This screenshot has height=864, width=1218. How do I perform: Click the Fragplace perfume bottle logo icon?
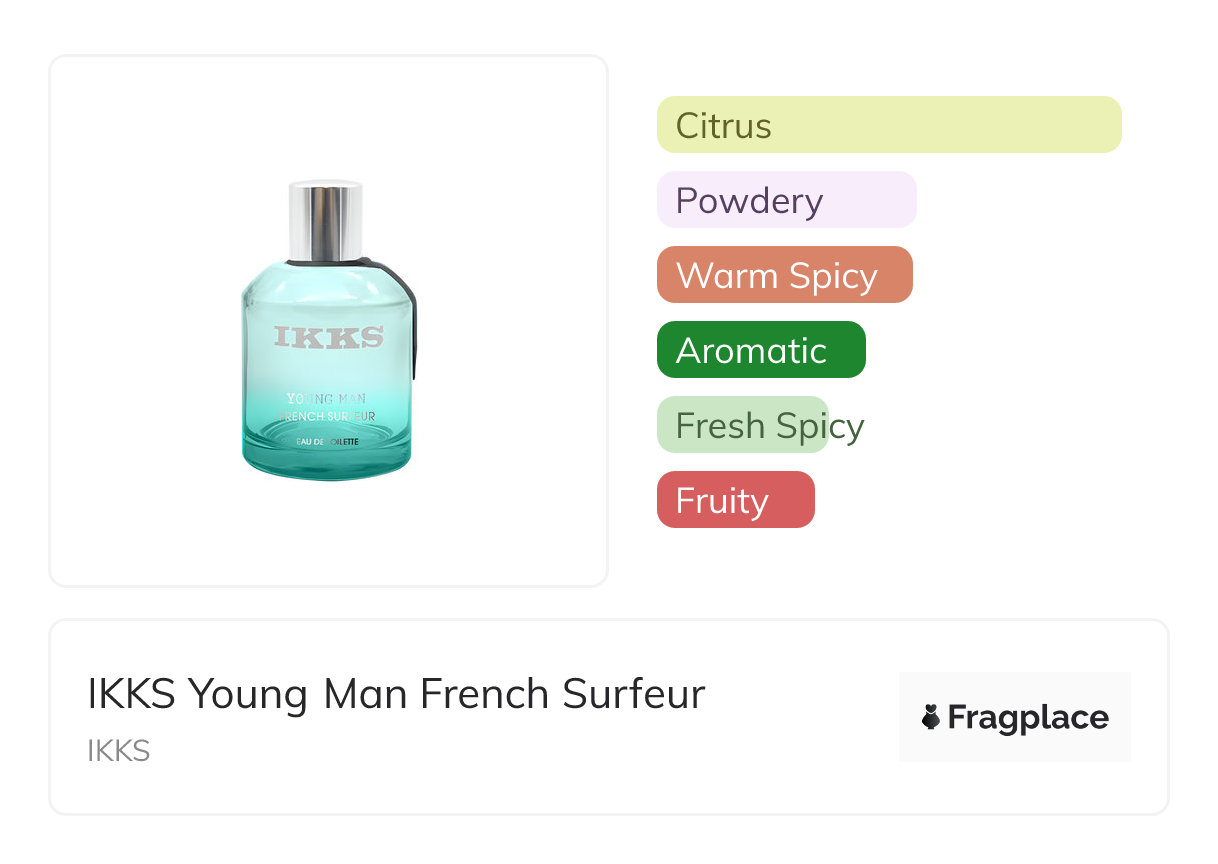pos(931,718)
